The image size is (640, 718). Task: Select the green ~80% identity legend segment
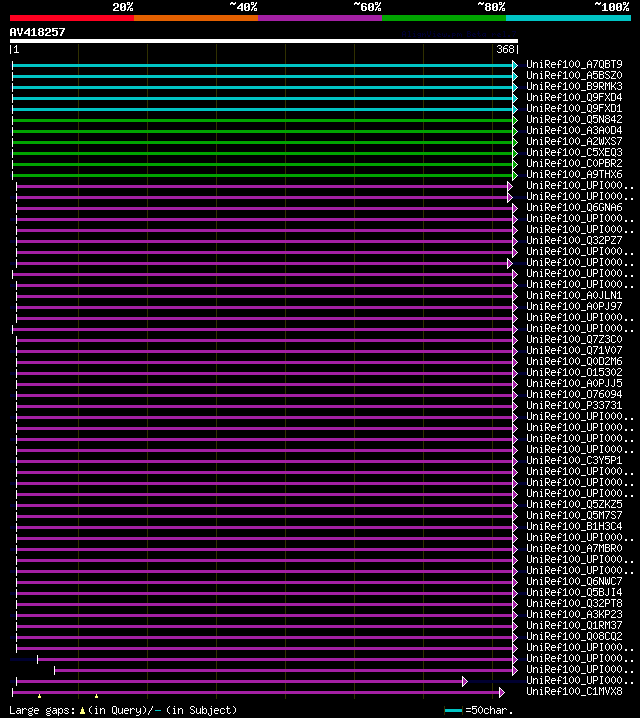[444, 18]
